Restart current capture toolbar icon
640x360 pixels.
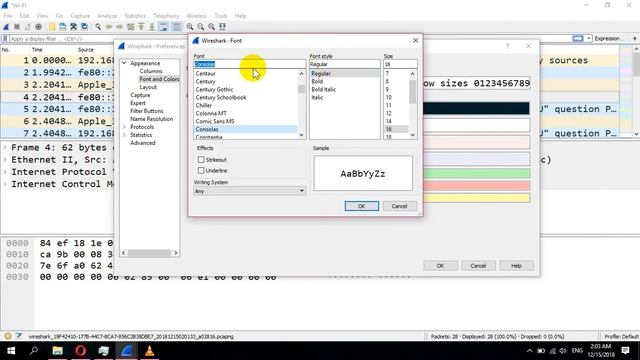click(x=27, y=27)
